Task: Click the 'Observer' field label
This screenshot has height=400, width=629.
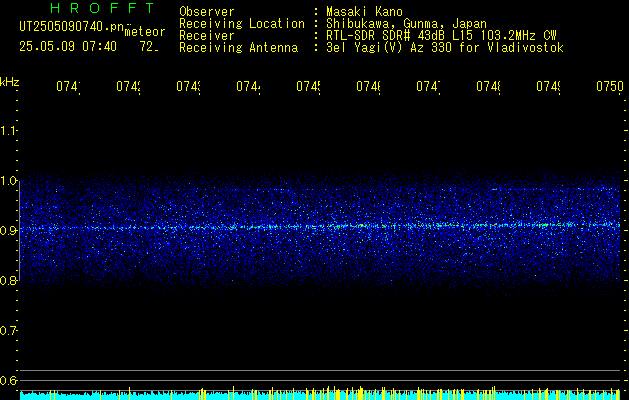Action: pos(207,11)
